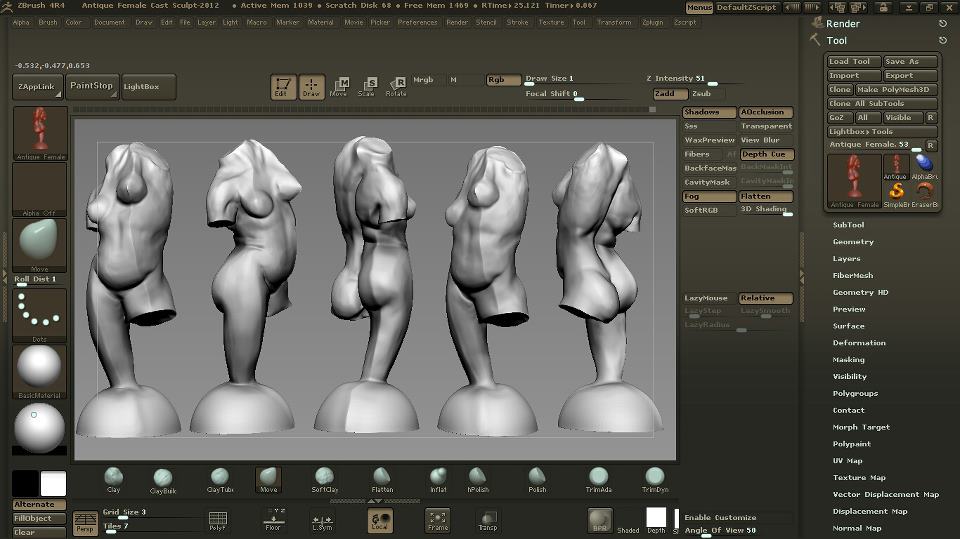Switch to Scale transform mode icon
This screenshot has width=960, height=539.
(x=367, y=87)
